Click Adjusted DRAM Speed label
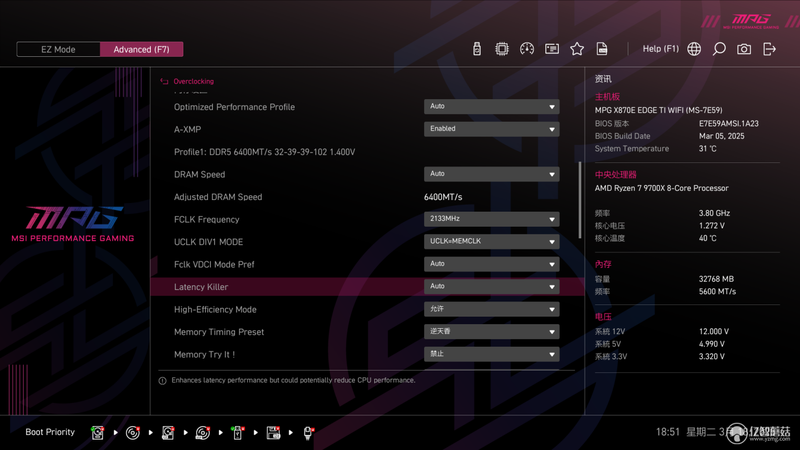This screenshot has width=800, height=450. [218, 197]
